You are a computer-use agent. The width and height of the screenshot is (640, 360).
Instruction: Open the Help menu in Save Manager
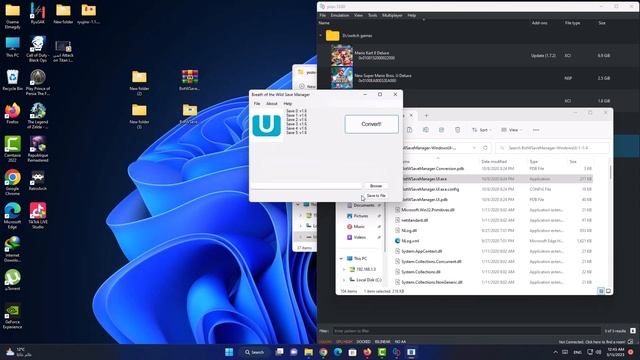(288, 104)
